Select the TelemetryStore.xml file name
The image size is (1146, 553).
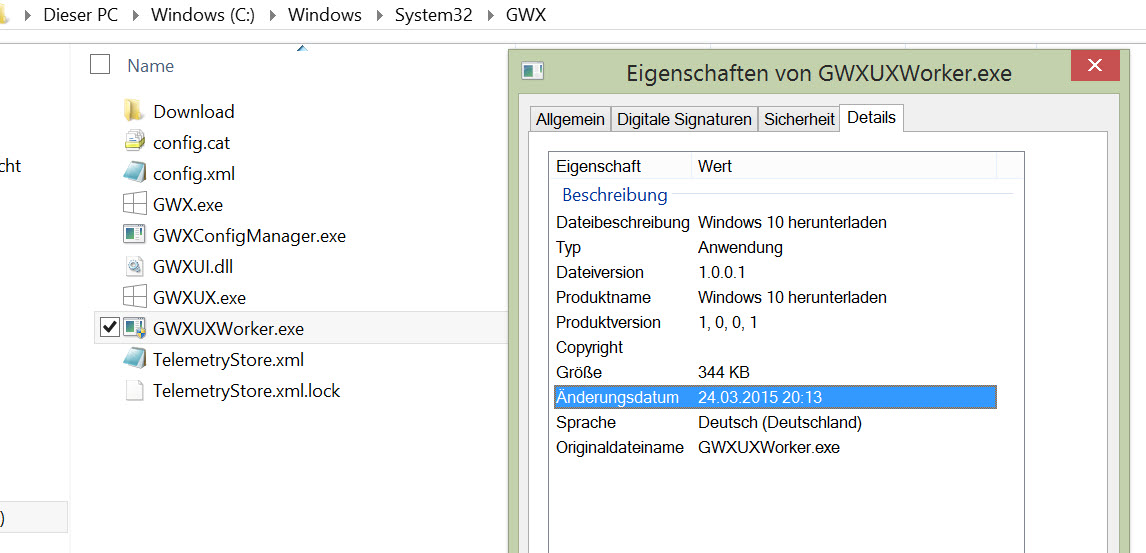[x=228, y=359]
